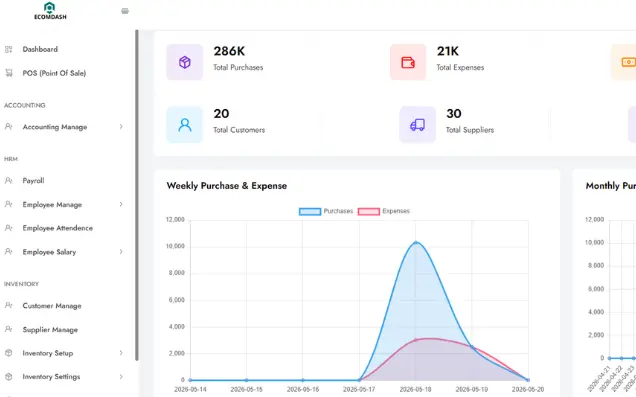636x397 pixels.
Task: Open POS (Point Of Sale) page
Action: click(x=54, y=73)
